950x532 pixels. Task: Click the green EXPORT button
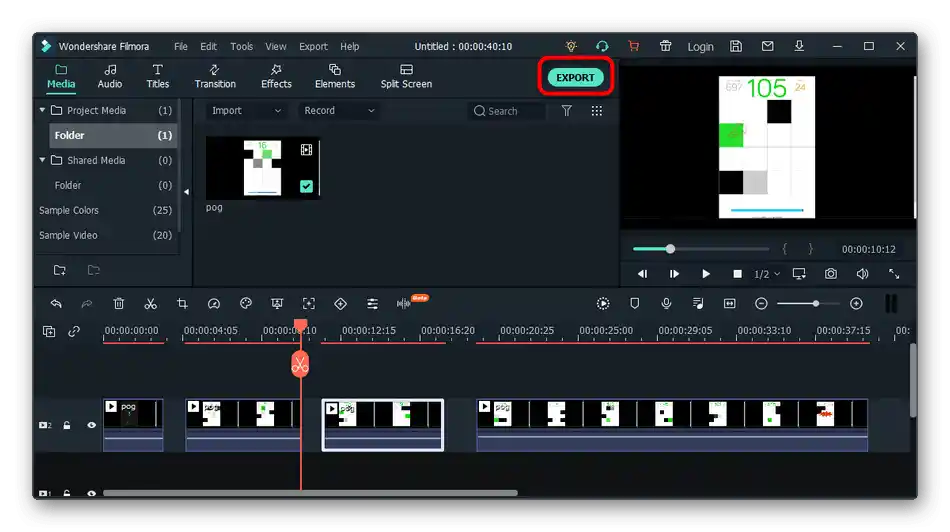pos(575,77)
